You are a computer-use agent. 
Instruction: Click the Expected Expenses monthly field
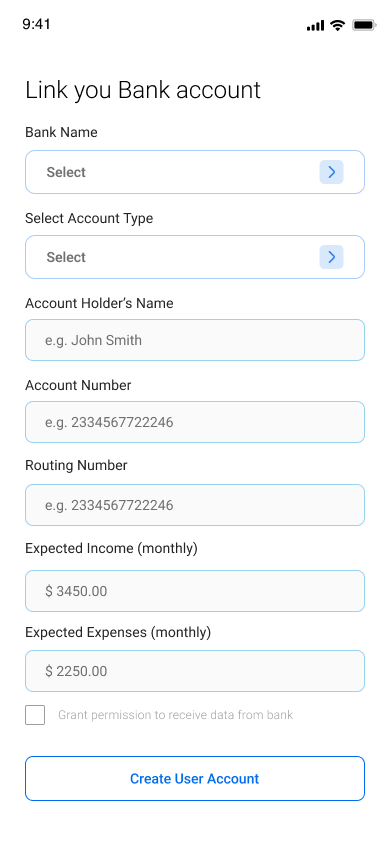coord(195,671)
